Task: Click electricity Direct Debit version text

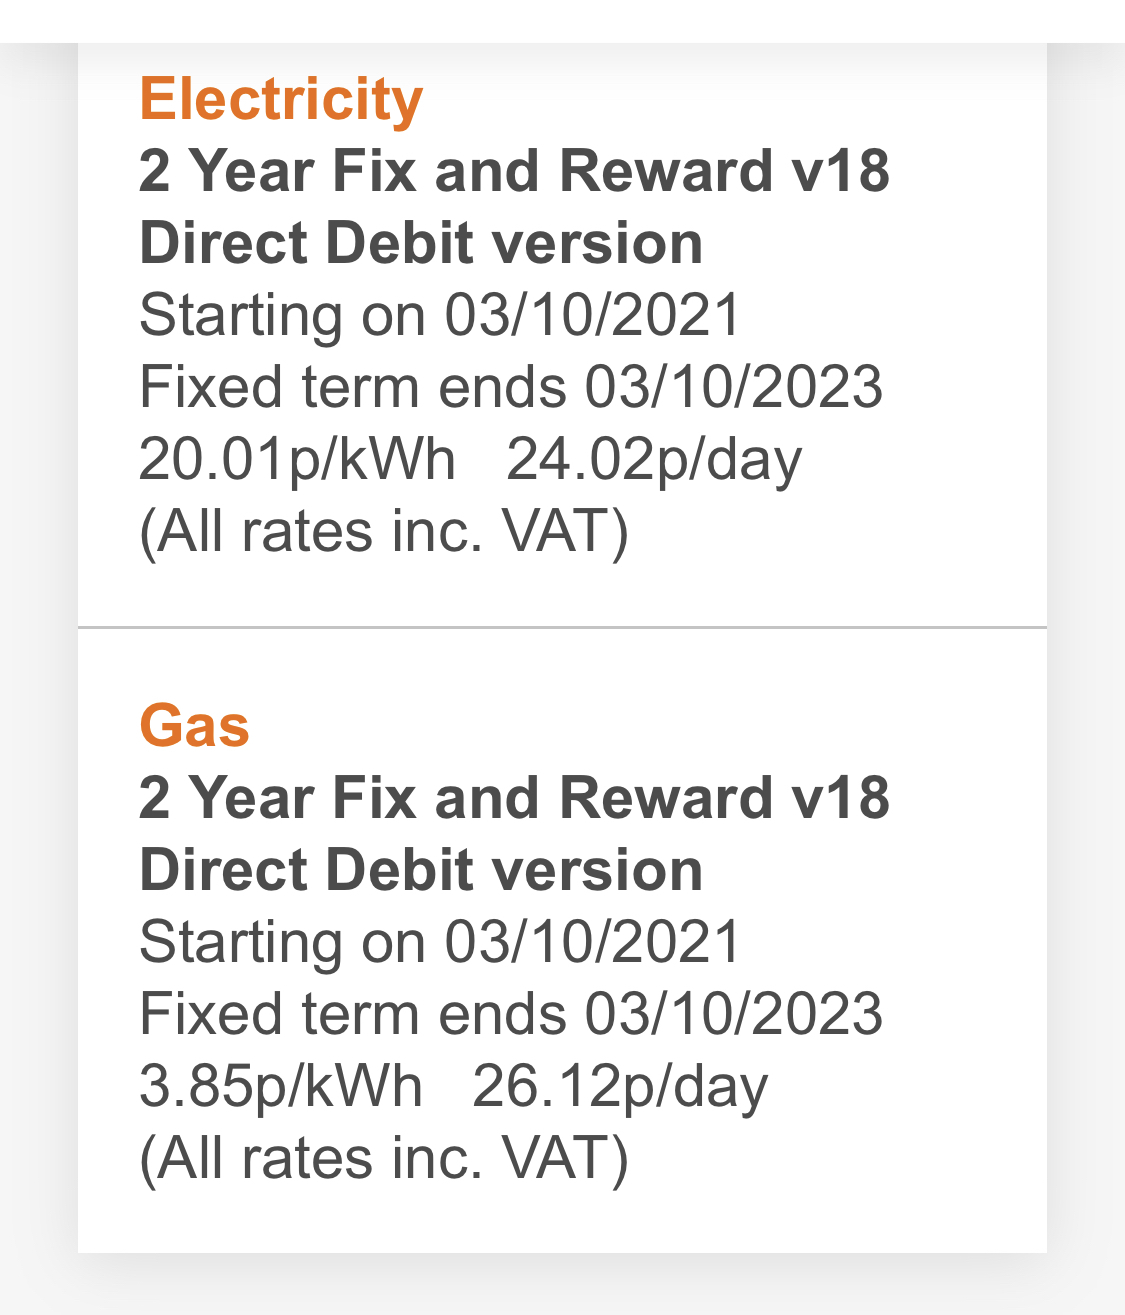Action: pyautogui.click(x=421, y=243)
